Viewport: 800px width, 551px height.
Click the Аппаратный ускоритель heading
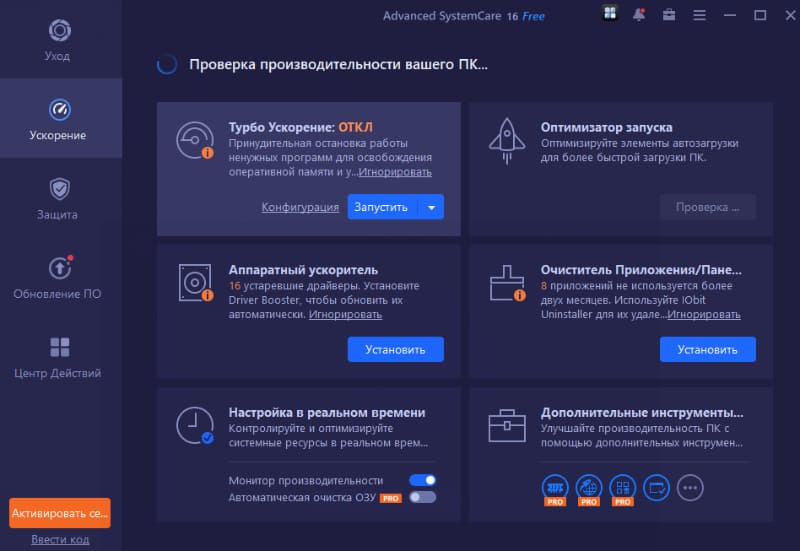click(x=303, y=270)
